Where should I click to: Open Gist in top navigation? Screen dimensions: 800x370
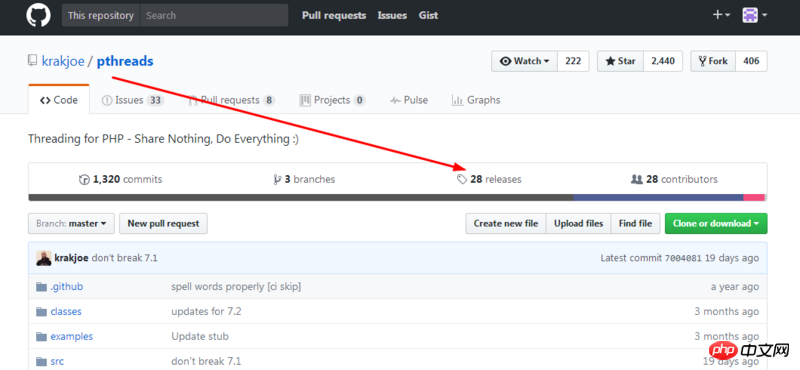tap(429, 15)
